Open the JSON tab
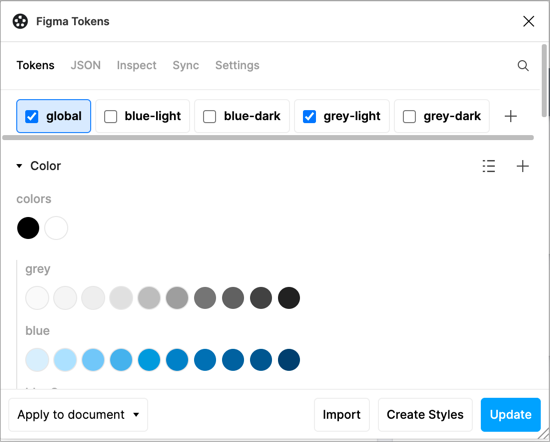 tap(86, 65)
